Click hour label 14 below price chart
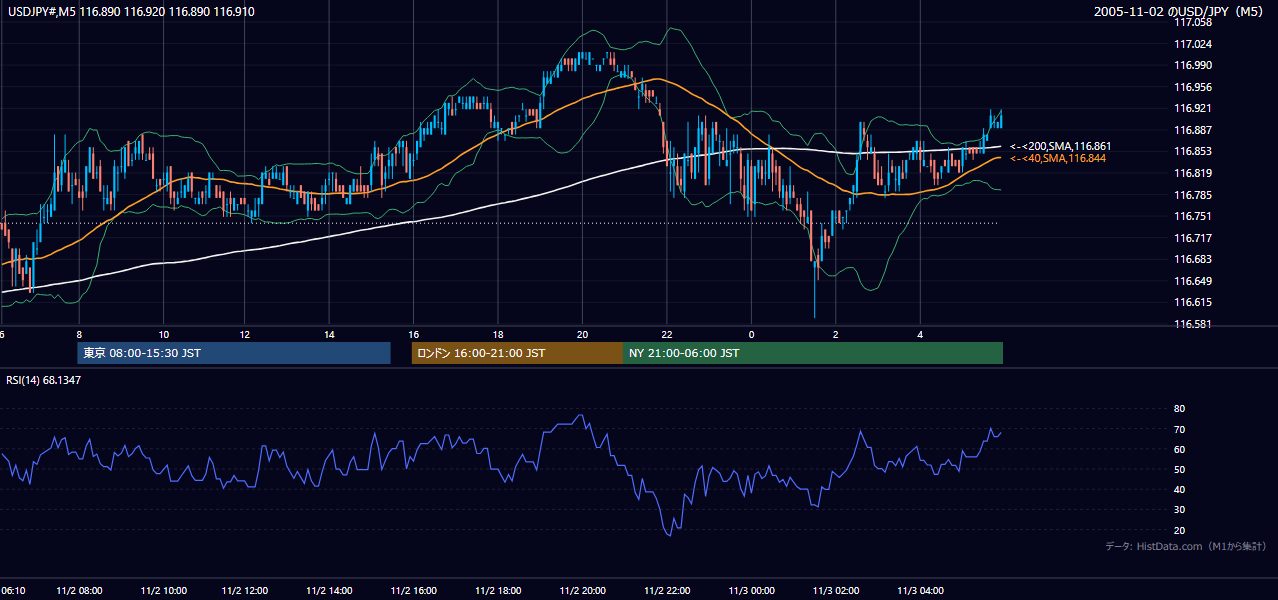 point(329,334)
